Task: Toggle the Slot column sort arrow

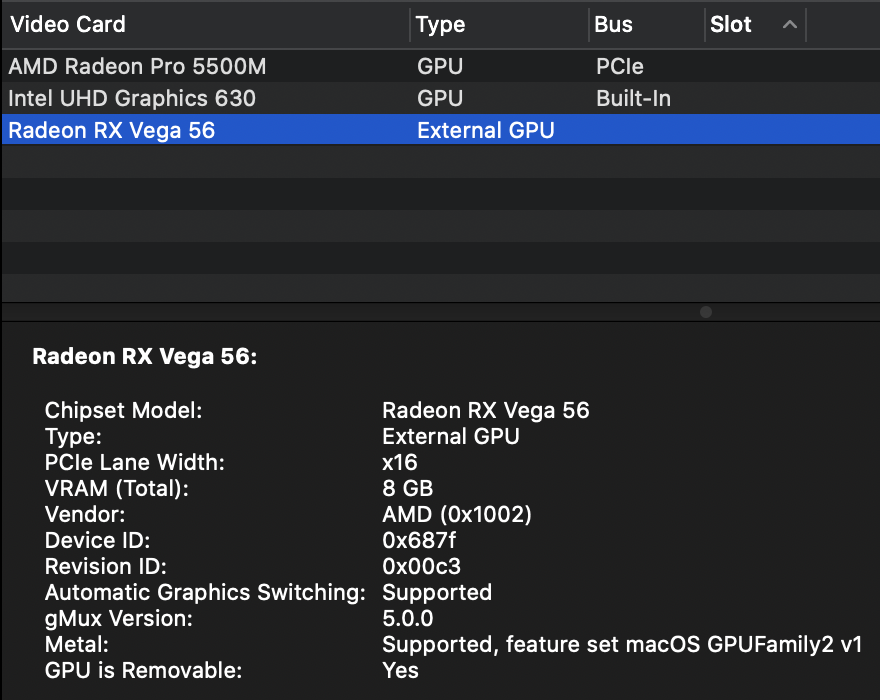Action: pyautogui.click(x=790, y=24)
